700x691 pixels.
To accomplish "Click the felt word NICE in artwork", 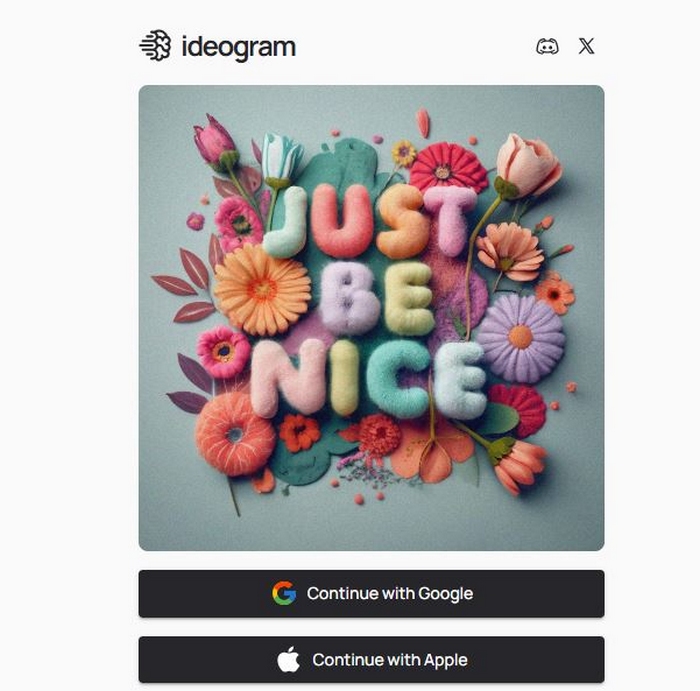I will coord(369,379).
